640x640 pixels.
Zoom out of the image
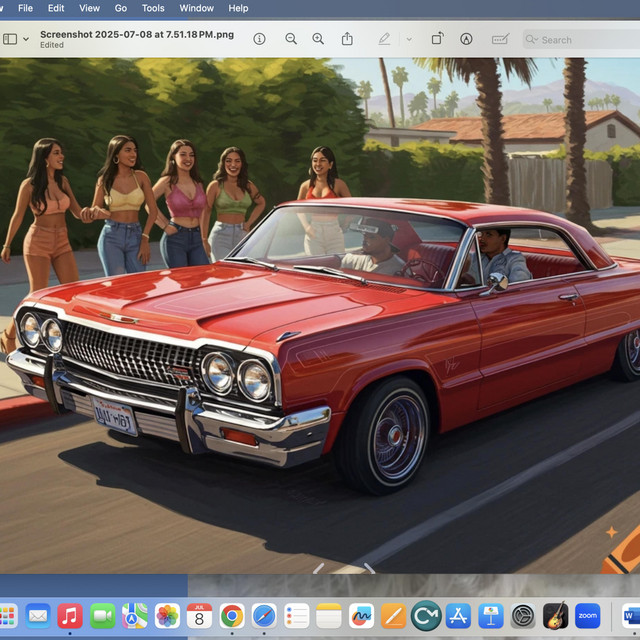[291, 39]
